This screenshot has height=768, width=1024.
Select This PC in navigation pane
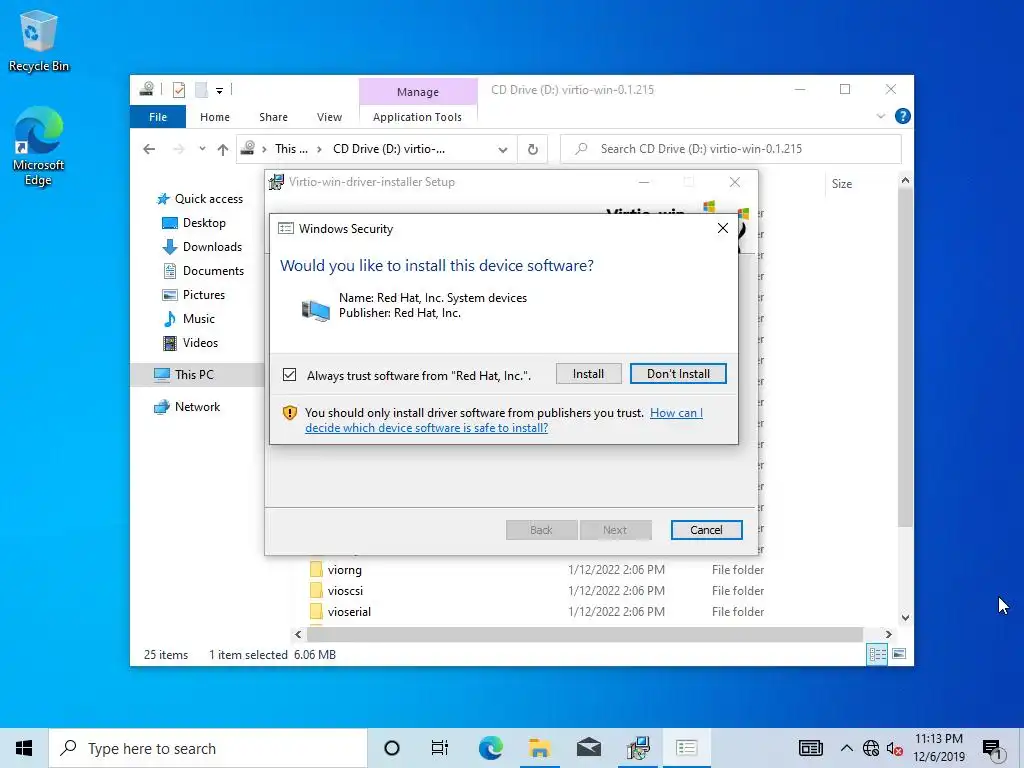(x=194, y=375)
